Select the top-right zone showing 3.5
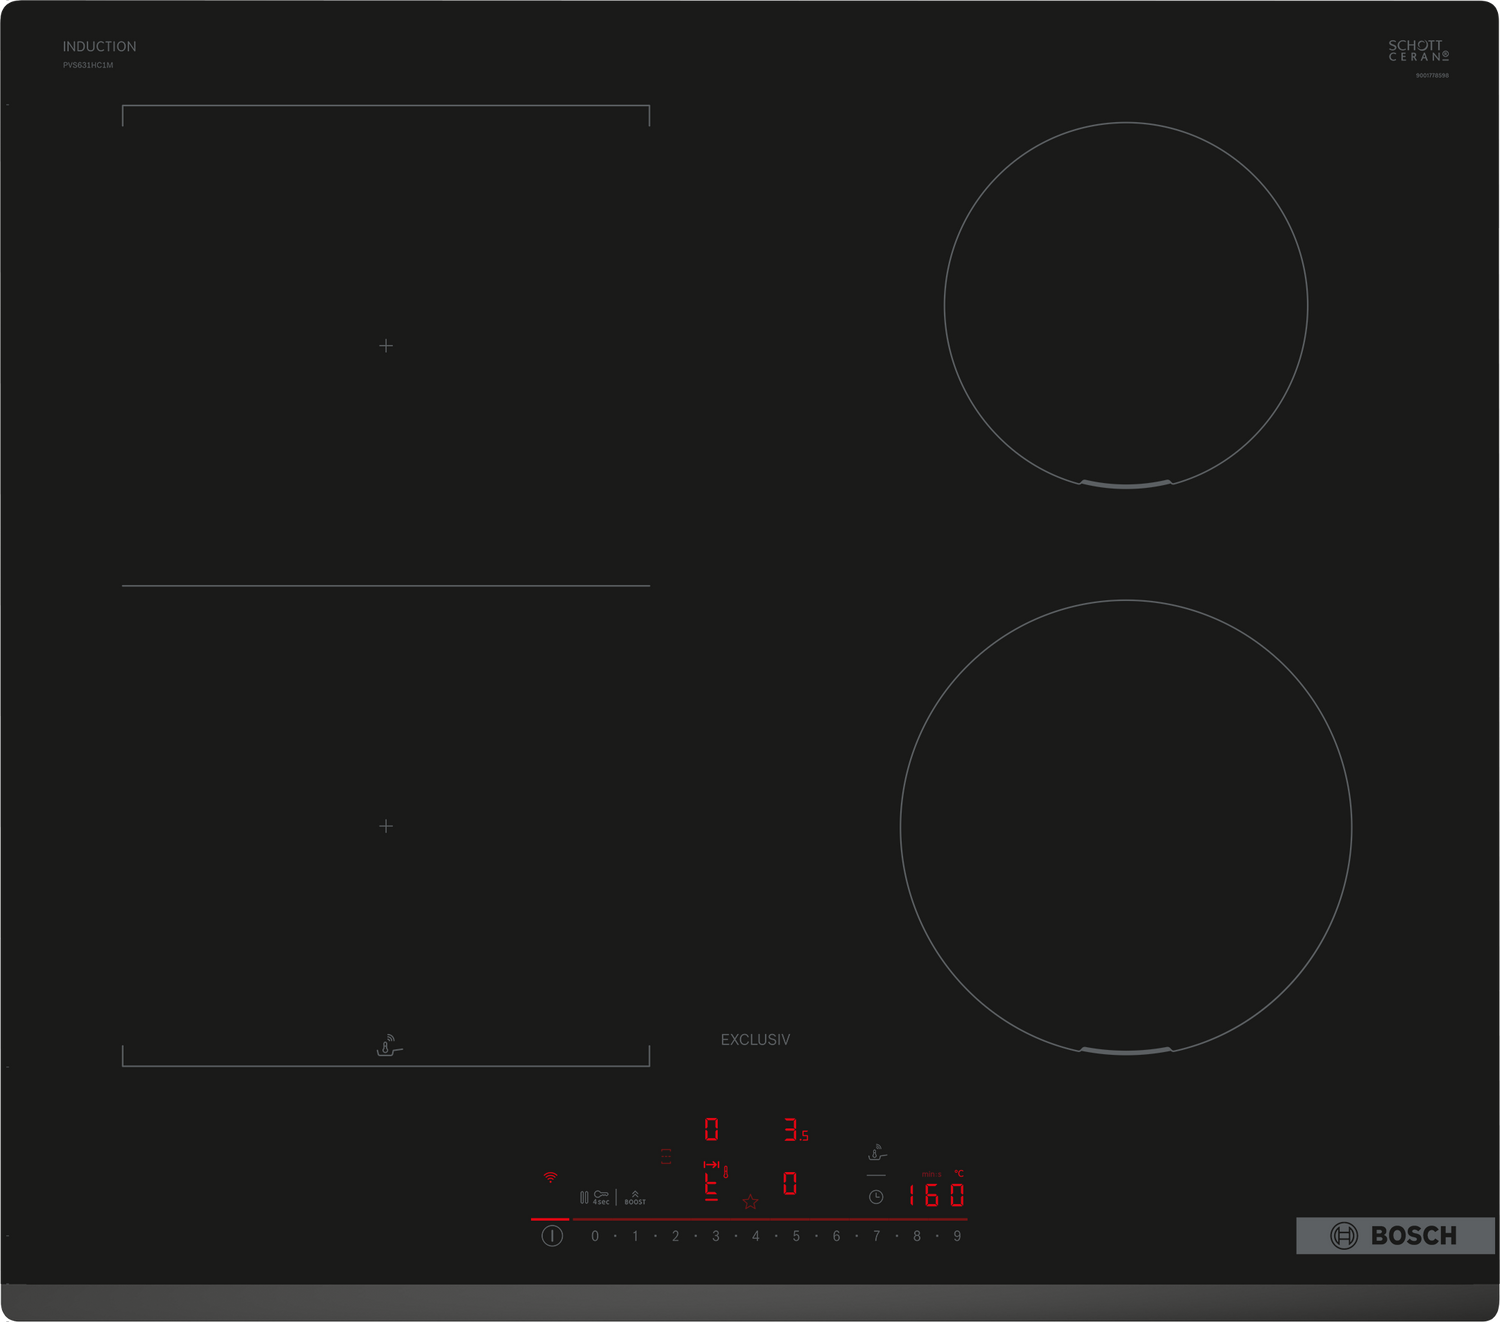The image size is (1500, 1322). pyautogui.click(x=795, y=1130)
